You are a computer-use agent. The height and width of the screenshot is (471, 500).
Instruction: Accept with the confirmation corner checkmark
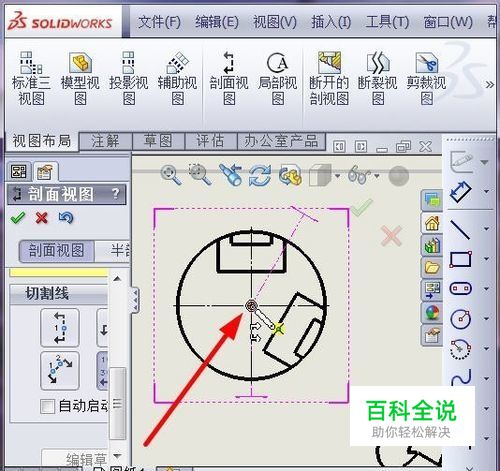pos(361,207)
